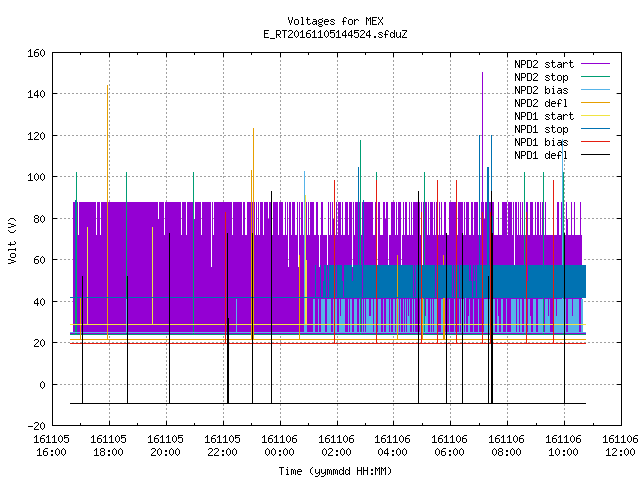Click the 161106 12:00 time tick label

620,446
